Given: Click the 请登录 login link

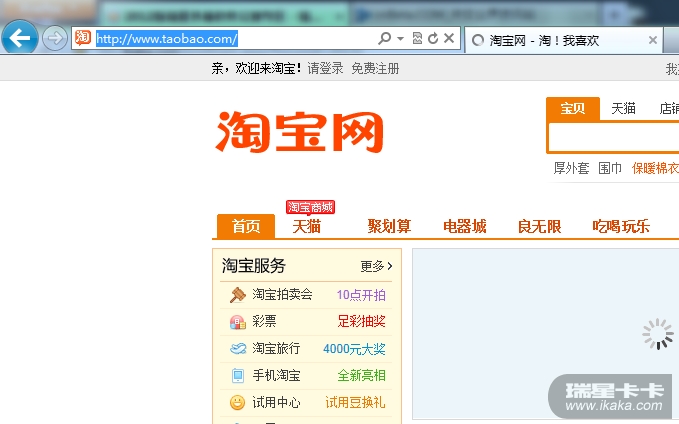Looking at the screenshot, I should pos(325,68).
